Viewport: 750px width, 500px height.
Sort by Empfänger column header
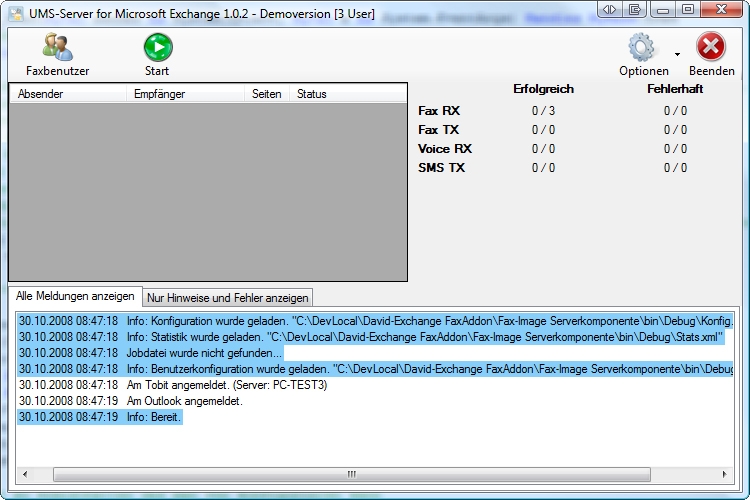pyautogui.click(x=186, y=94)
